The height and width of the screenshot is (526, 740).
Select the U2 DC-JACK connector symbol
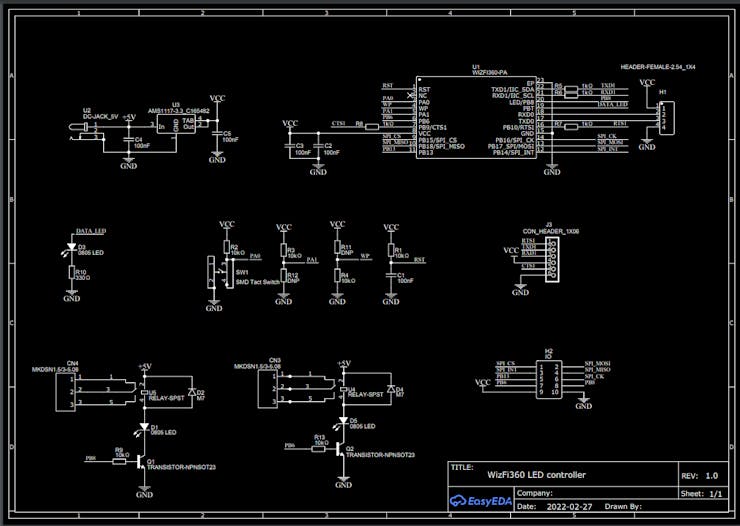pos(86,132)
